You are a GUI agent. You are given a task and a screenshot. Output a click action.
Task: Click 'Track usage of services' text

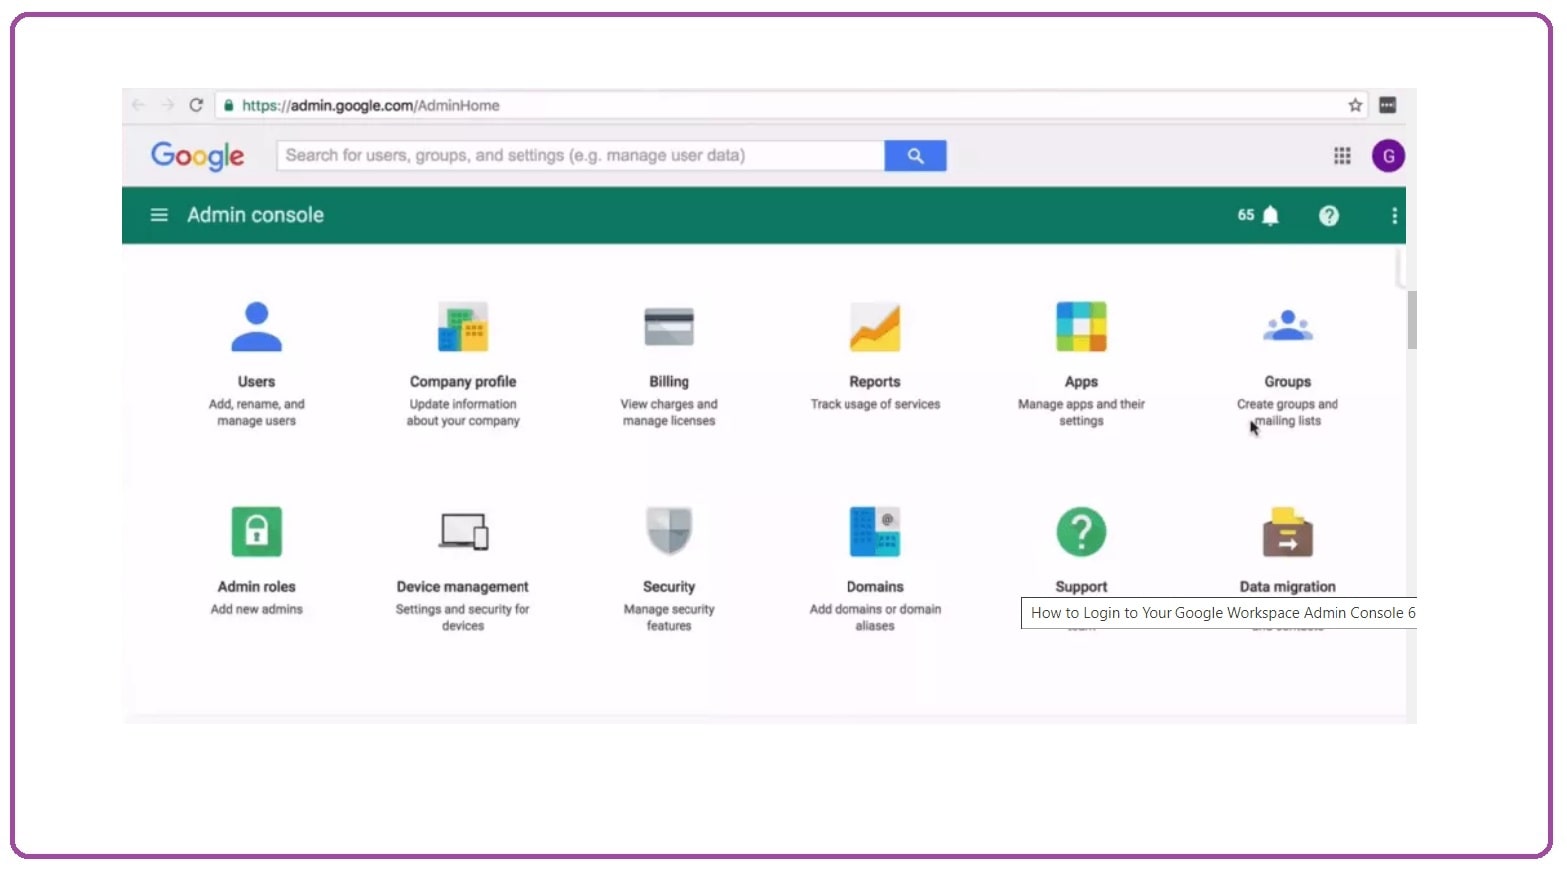[875, 404]
